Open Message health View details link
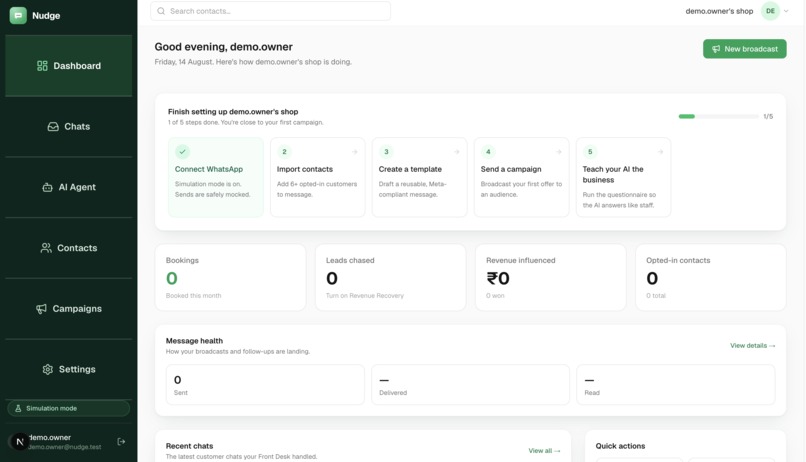This screenshot has width=806, height=462. coord(753,345)
